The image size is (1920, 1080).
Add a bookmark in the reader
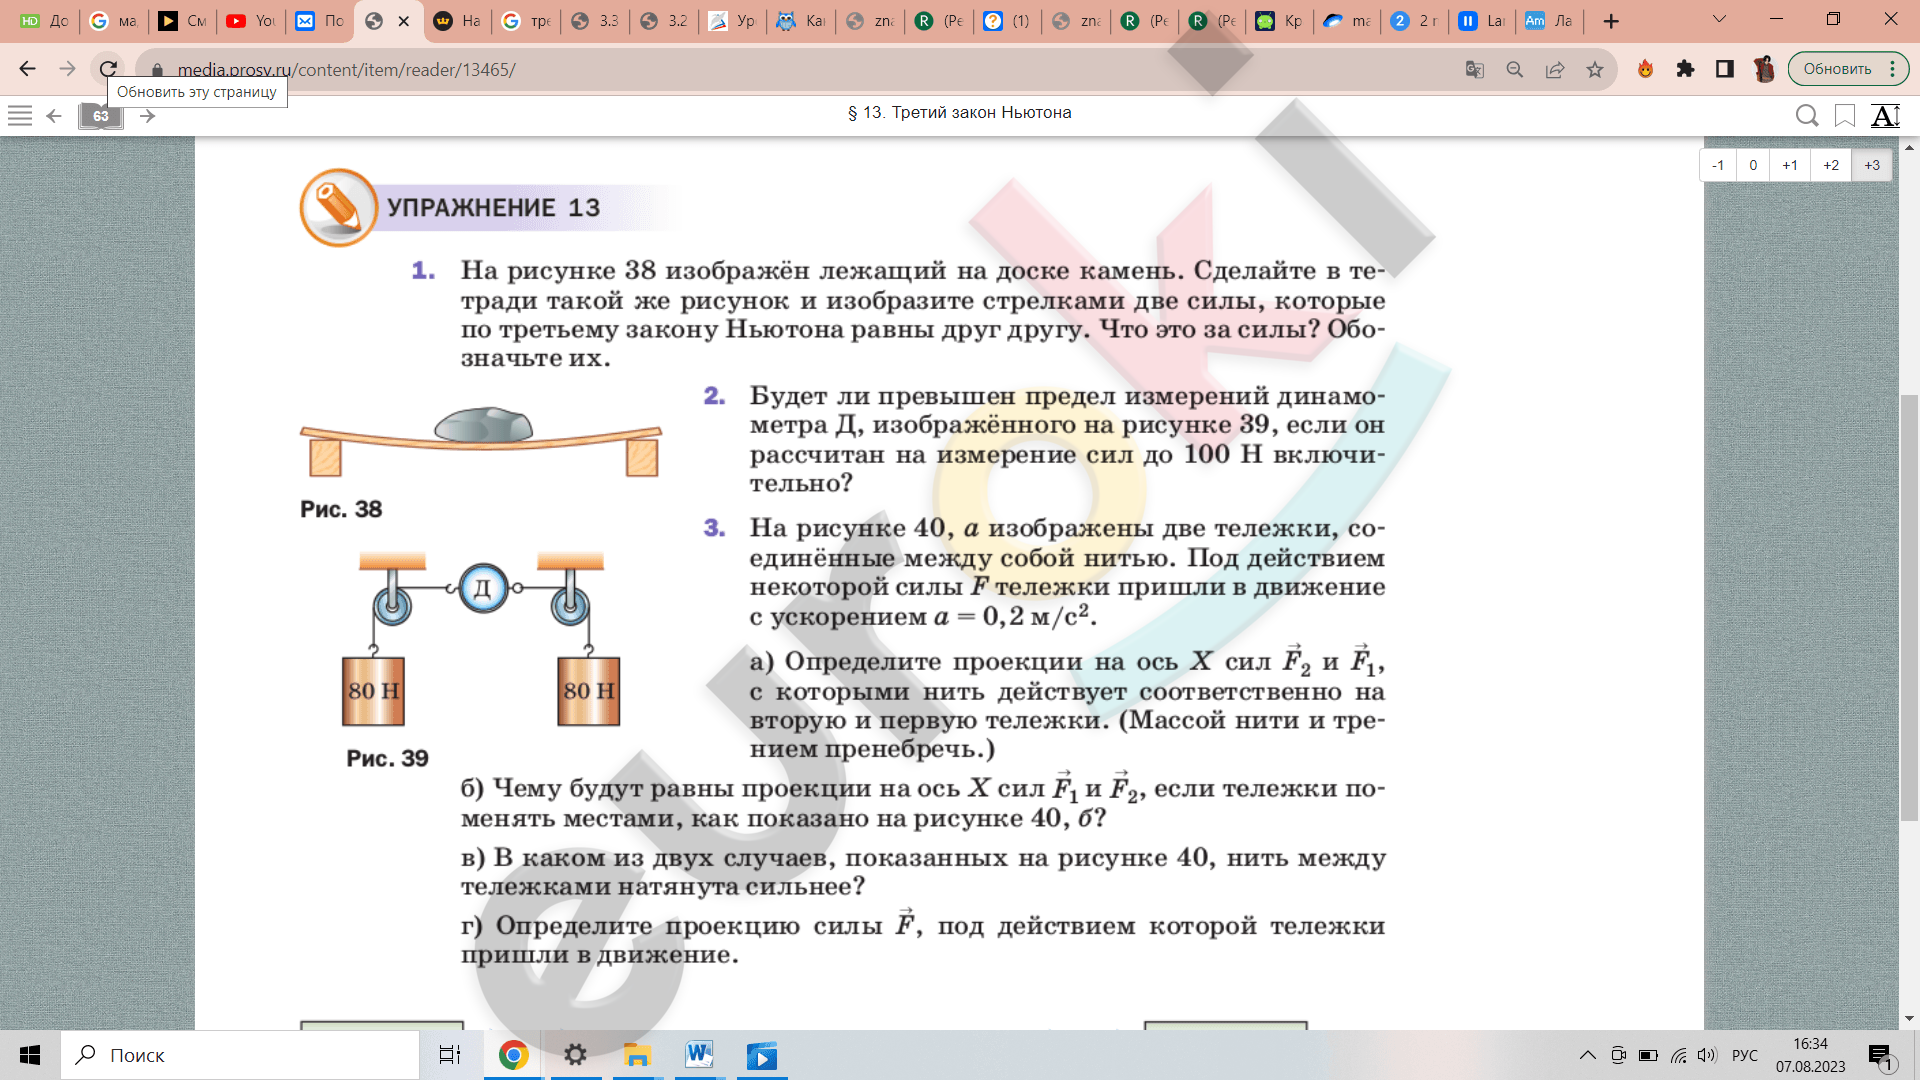coord(1845,116)
